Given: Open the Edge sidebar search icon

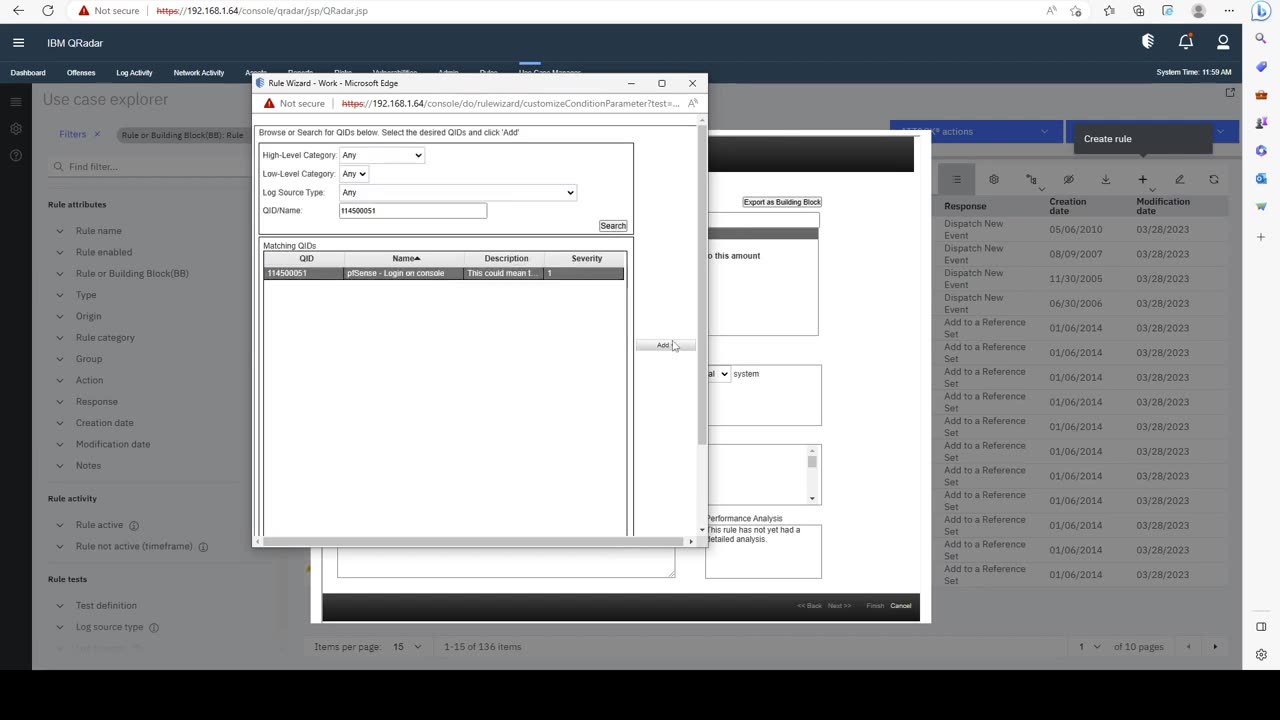Looking at the screenshot, I should (1261, 38).
